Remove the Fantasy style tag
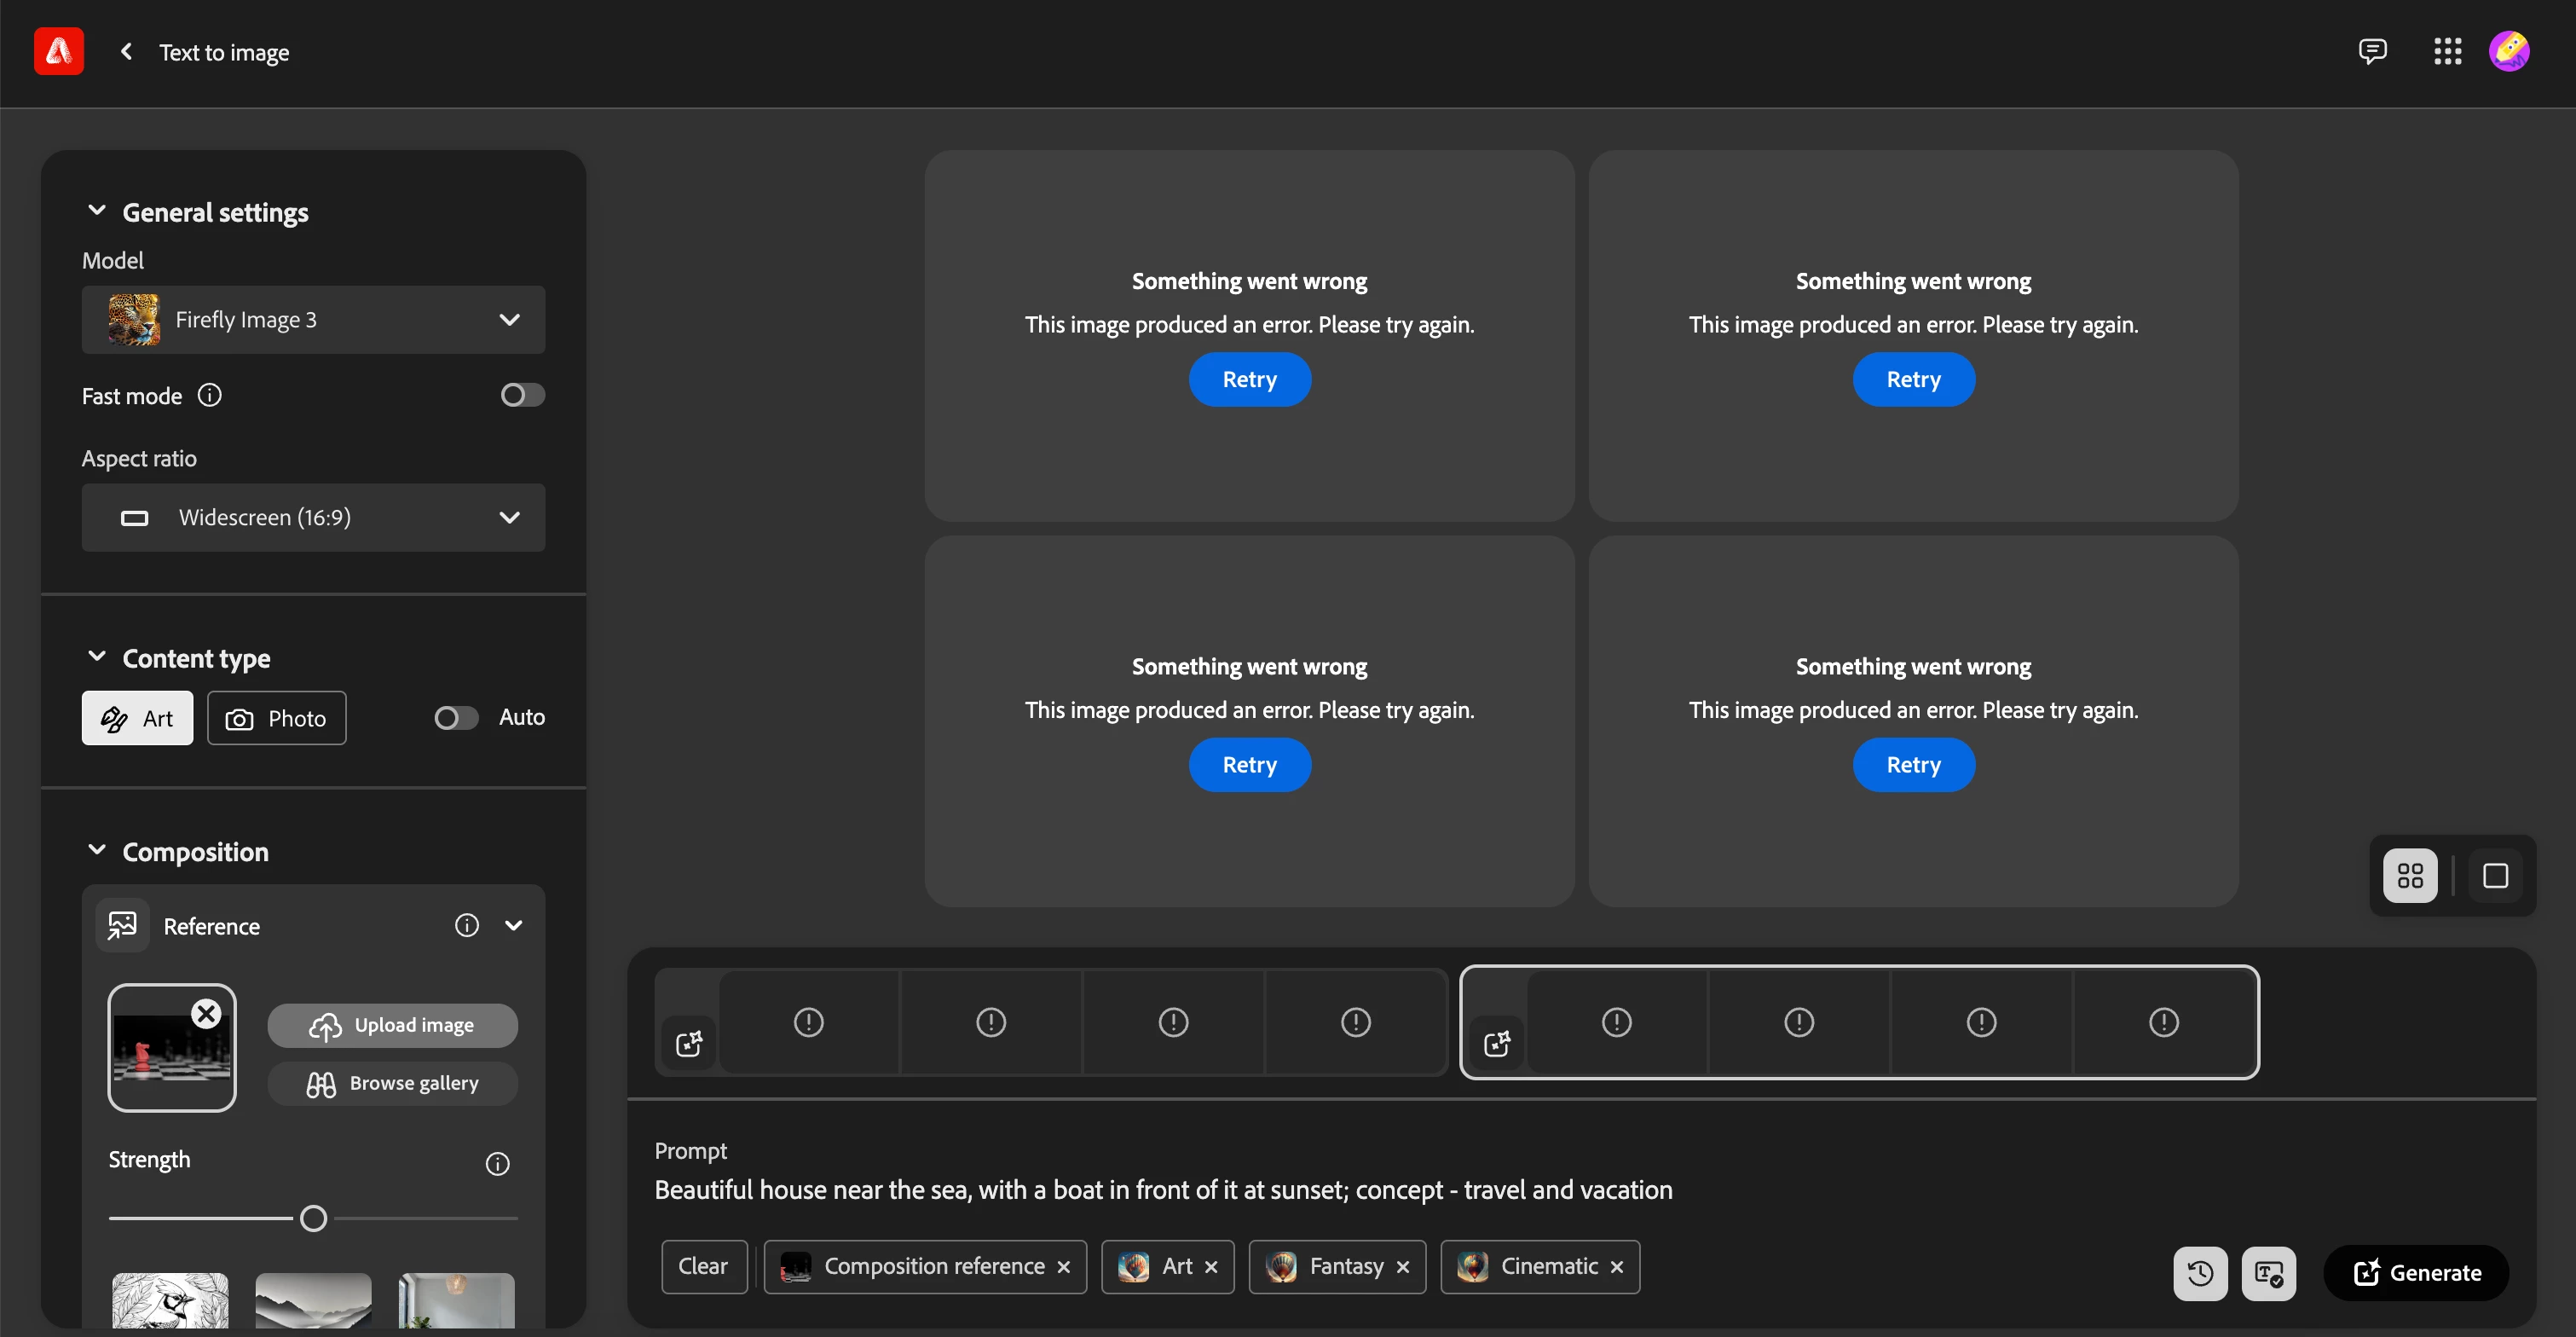This screenshot has width=2576, height=1337. tap(1403, 1267)
